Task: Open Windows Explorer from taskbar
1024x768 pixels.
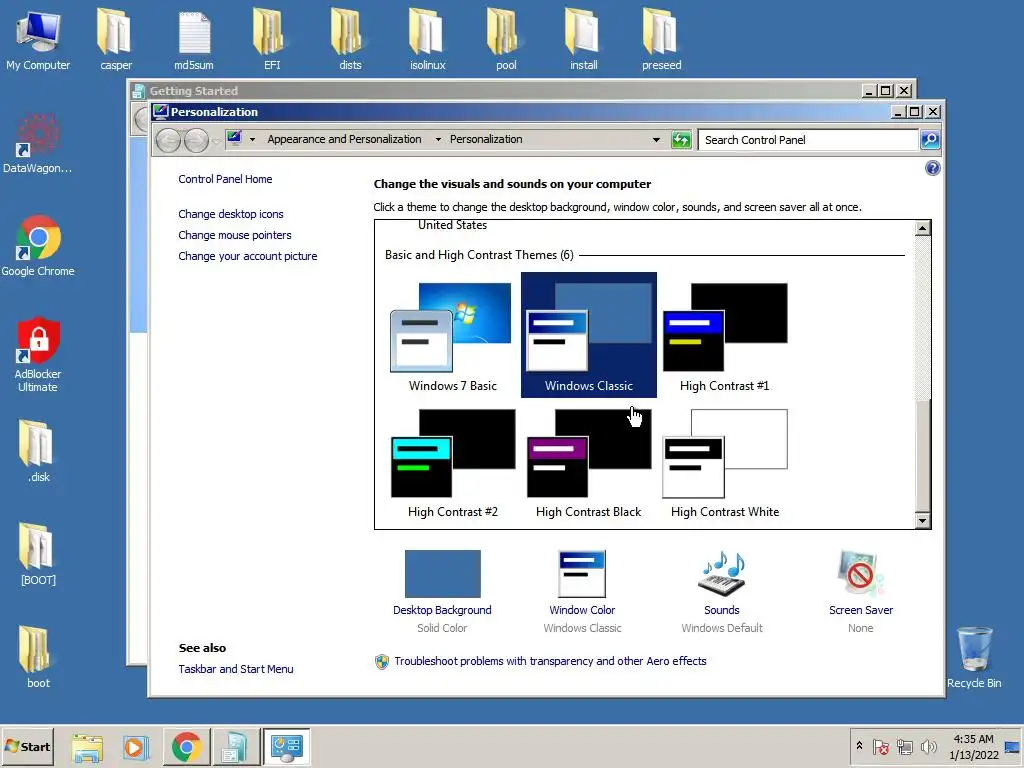Action: (87, 747)
